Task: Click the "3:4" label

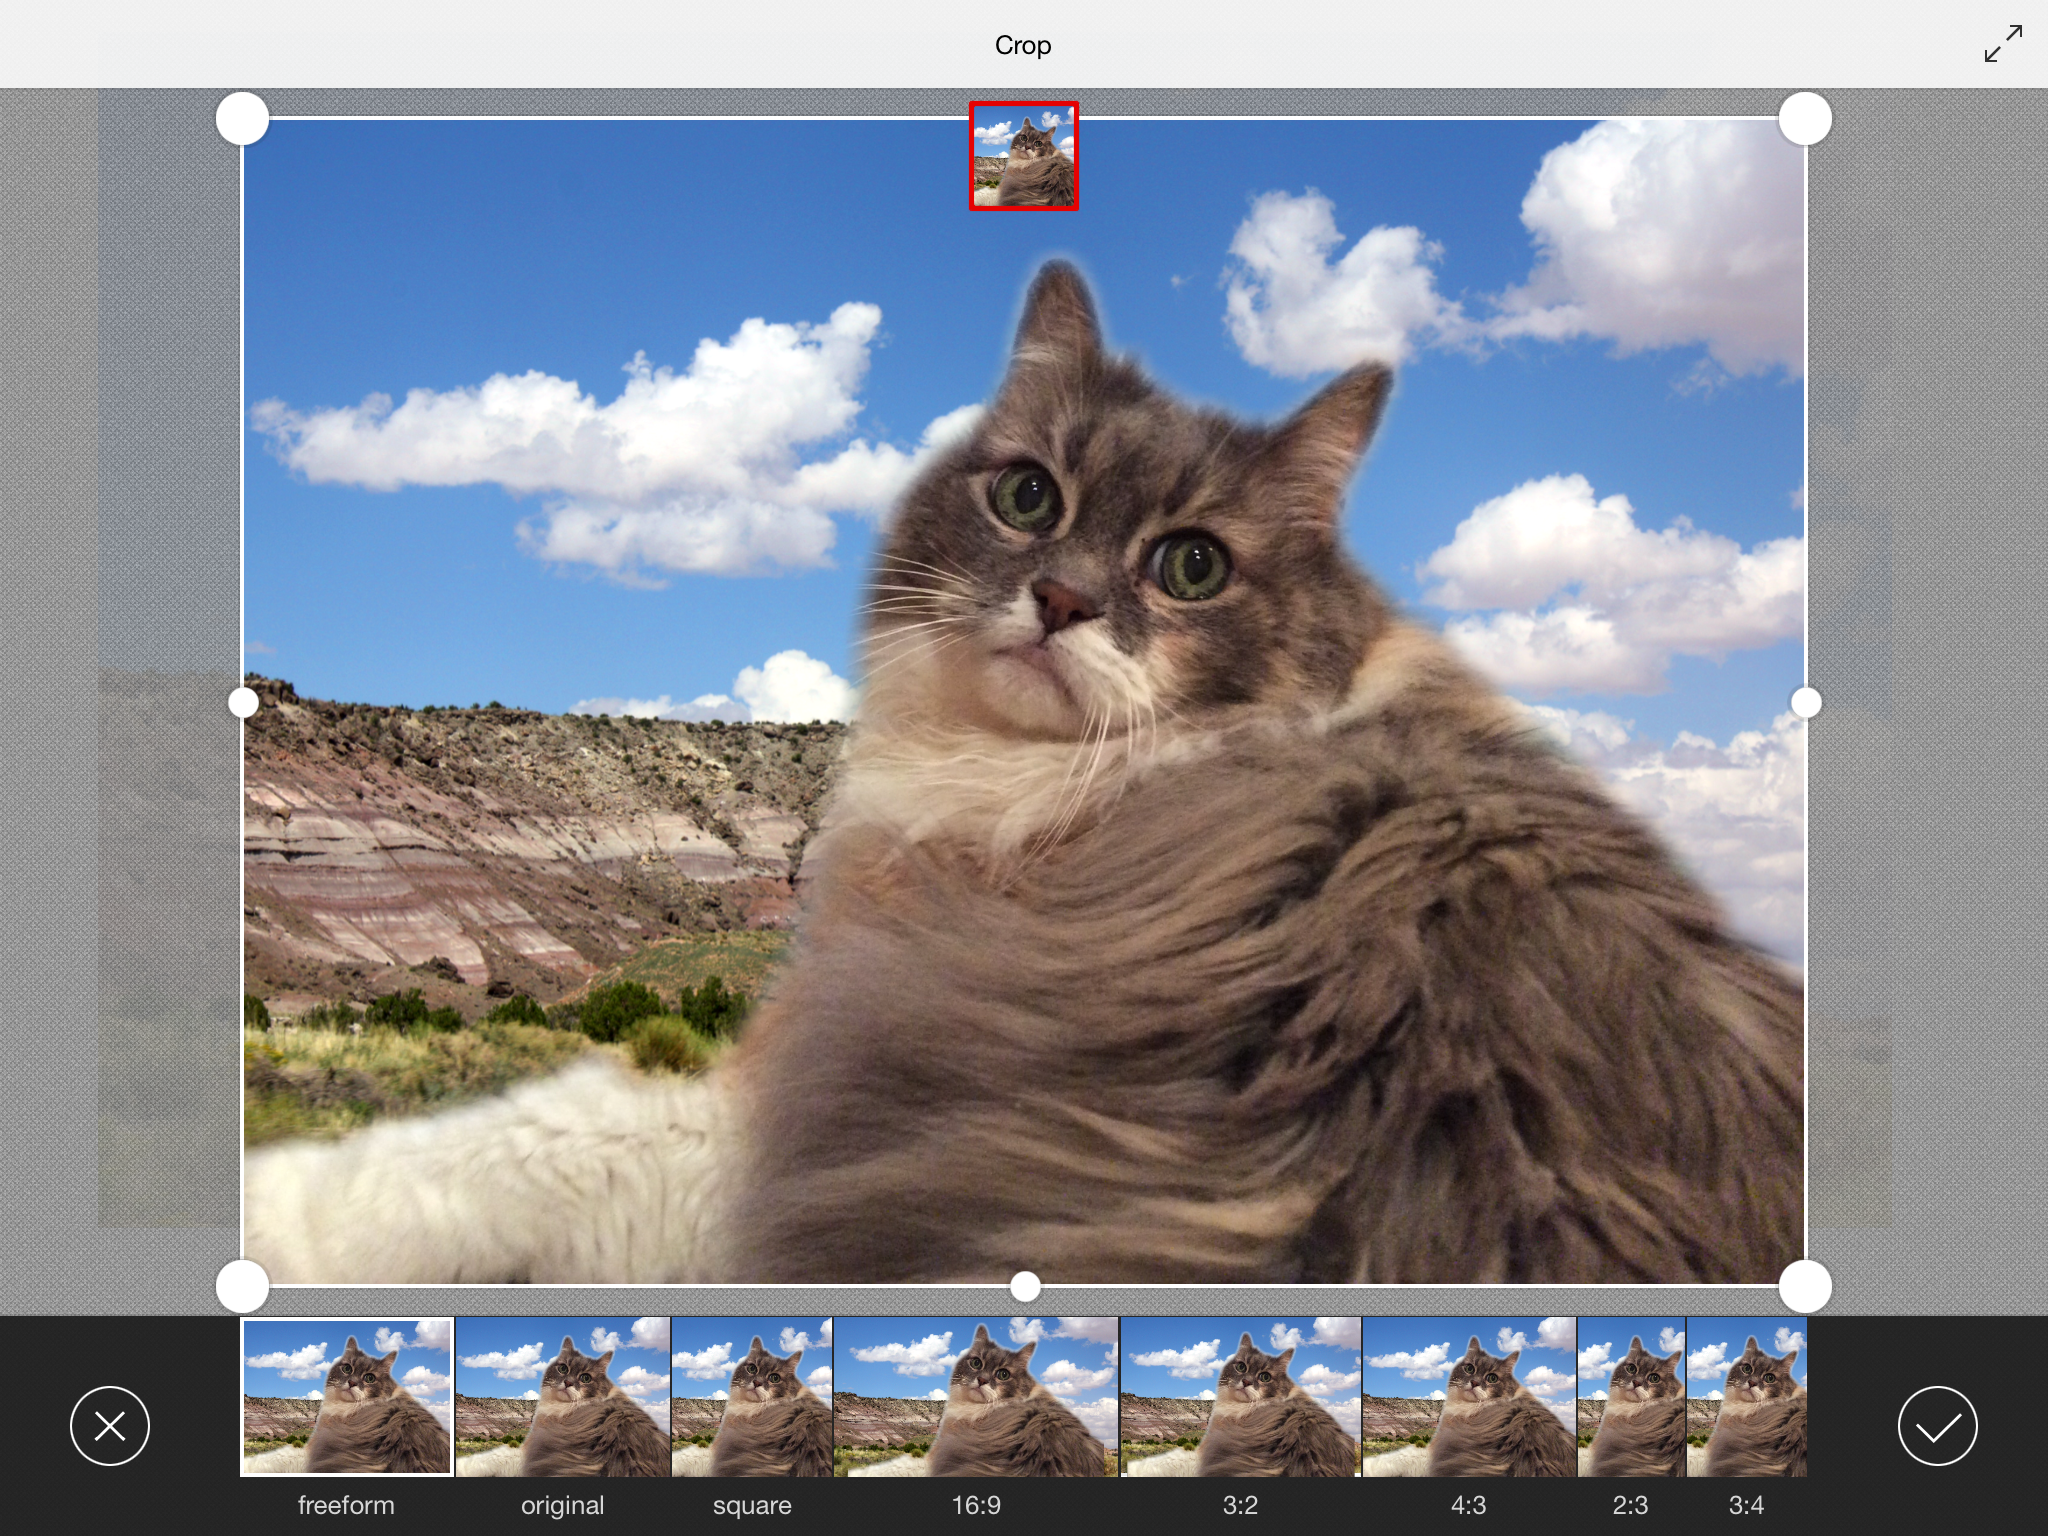Action: pos(1746,1505)
